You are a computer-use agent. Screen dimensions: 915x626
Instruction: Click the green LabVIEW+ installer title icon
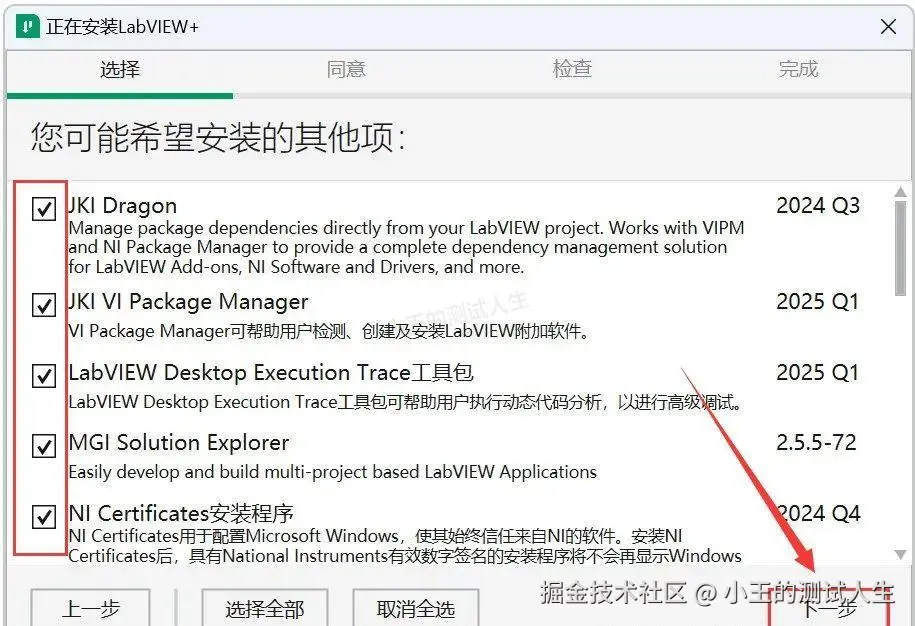tap(27, 27)
